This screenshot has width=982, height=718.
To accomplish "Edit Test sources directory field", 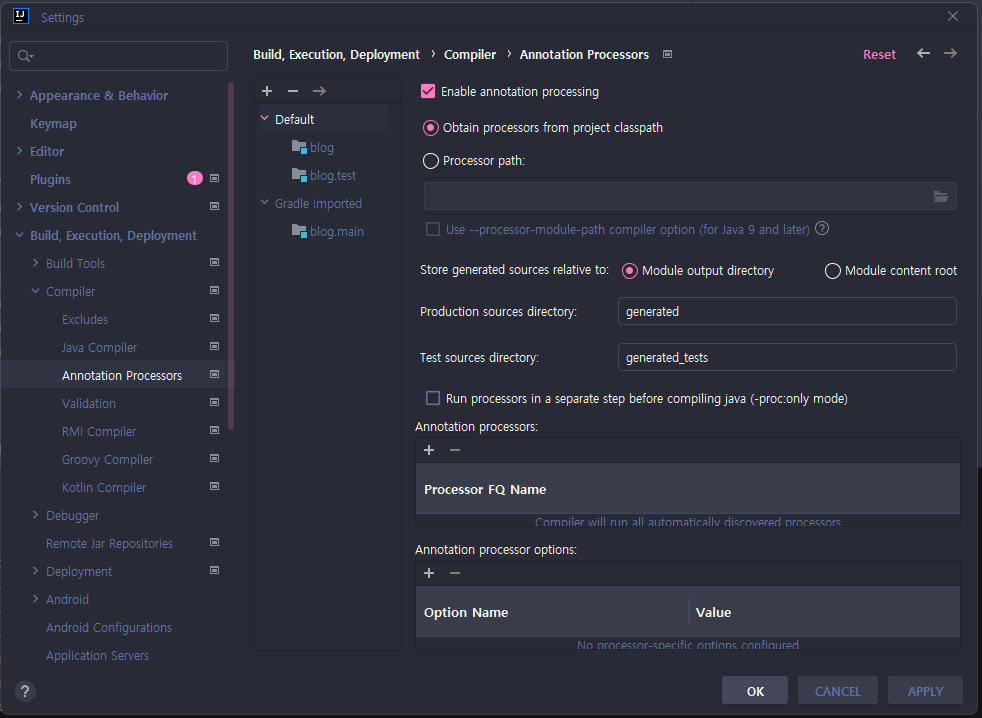I will point(787,357).
